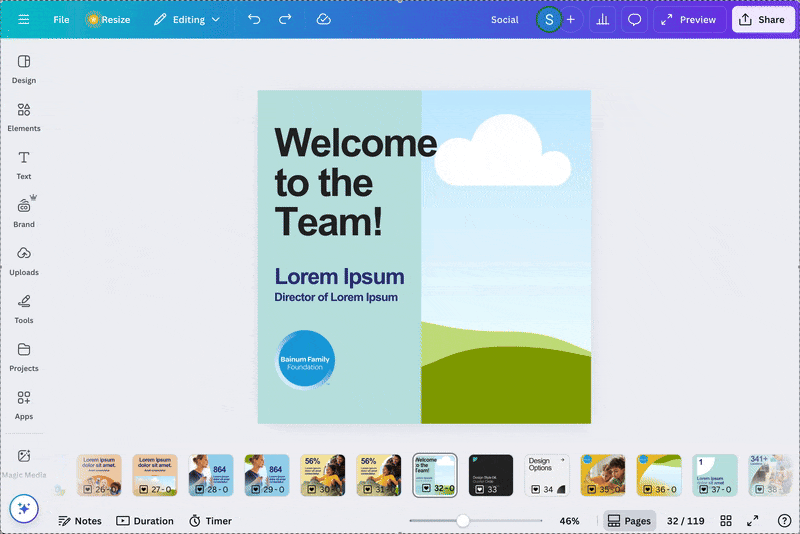
Task: Select the white cloud graphic
Action: click(x=503, y=150)
